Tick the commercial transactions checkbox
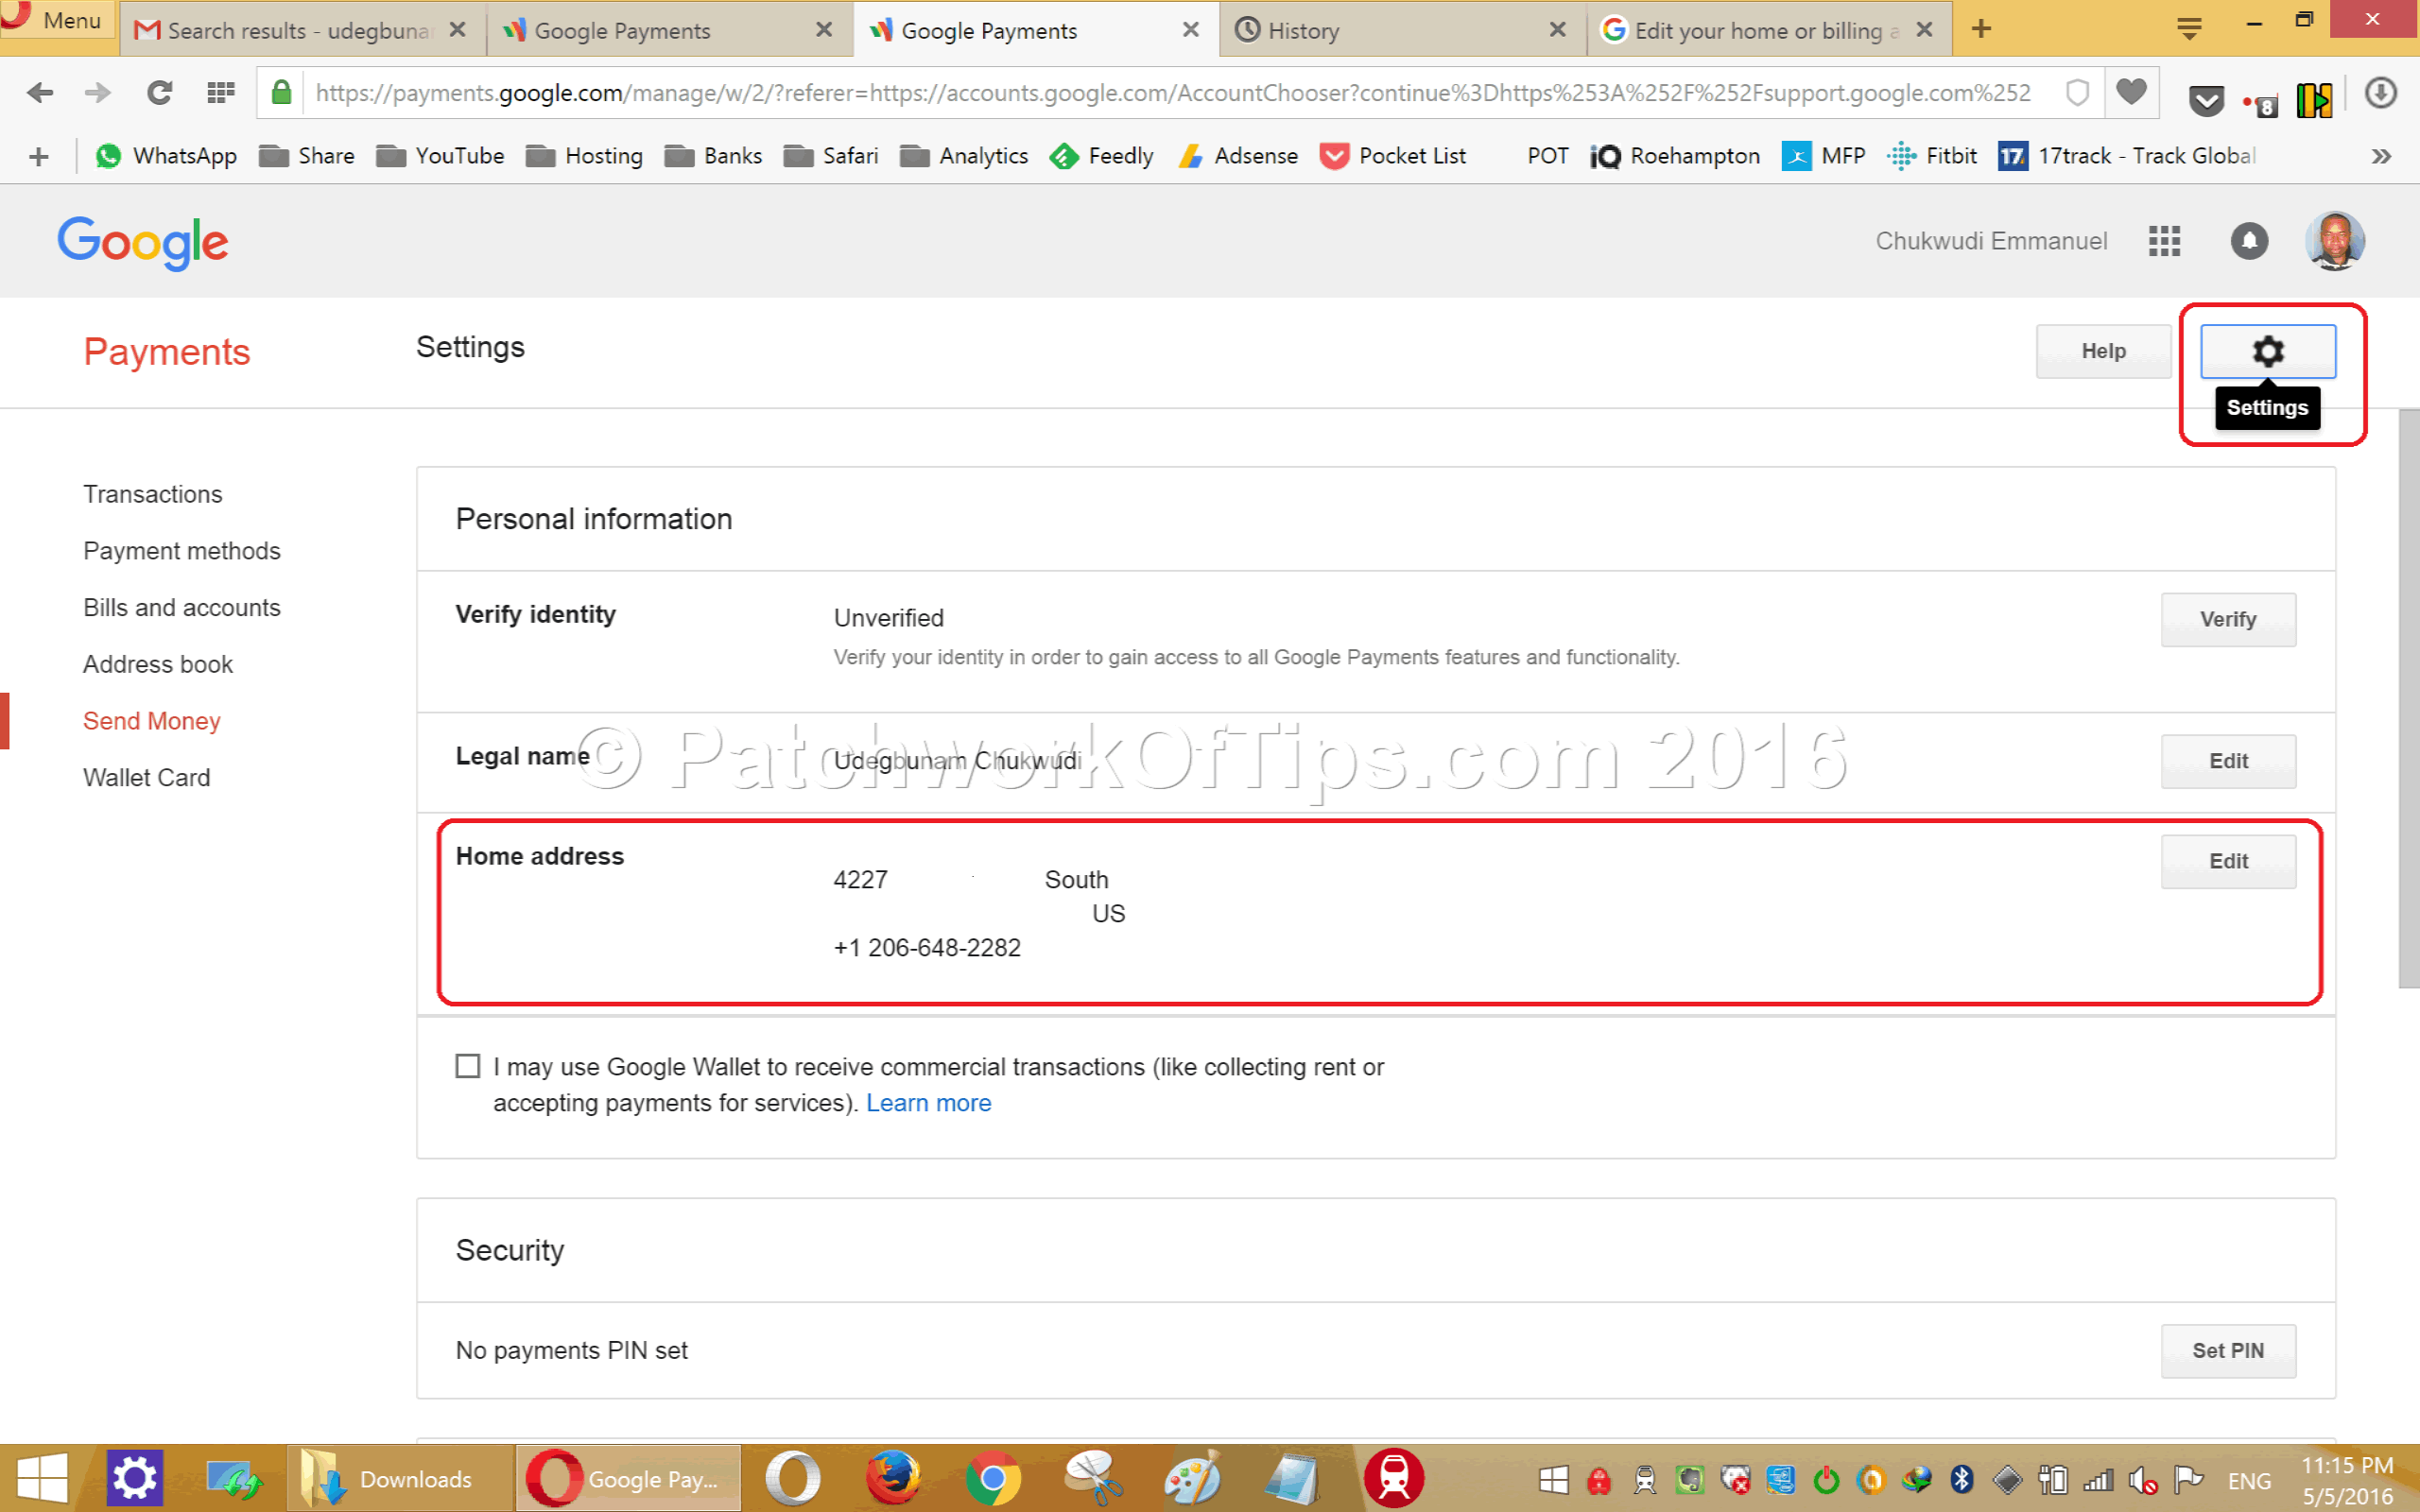 tap(468, 1066)
